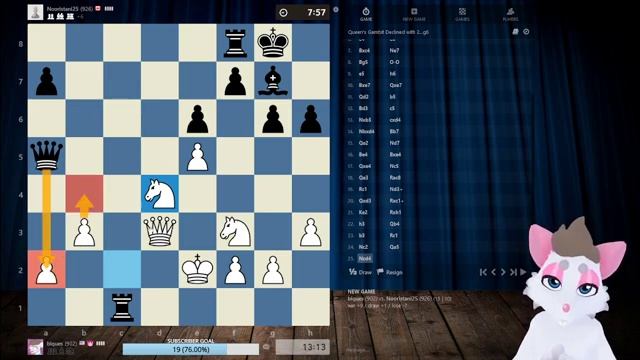Image resolution: width=640 pixels, height=360 pixels.
Task: Select move Qe3 in the move list
Action: point(363,178)
